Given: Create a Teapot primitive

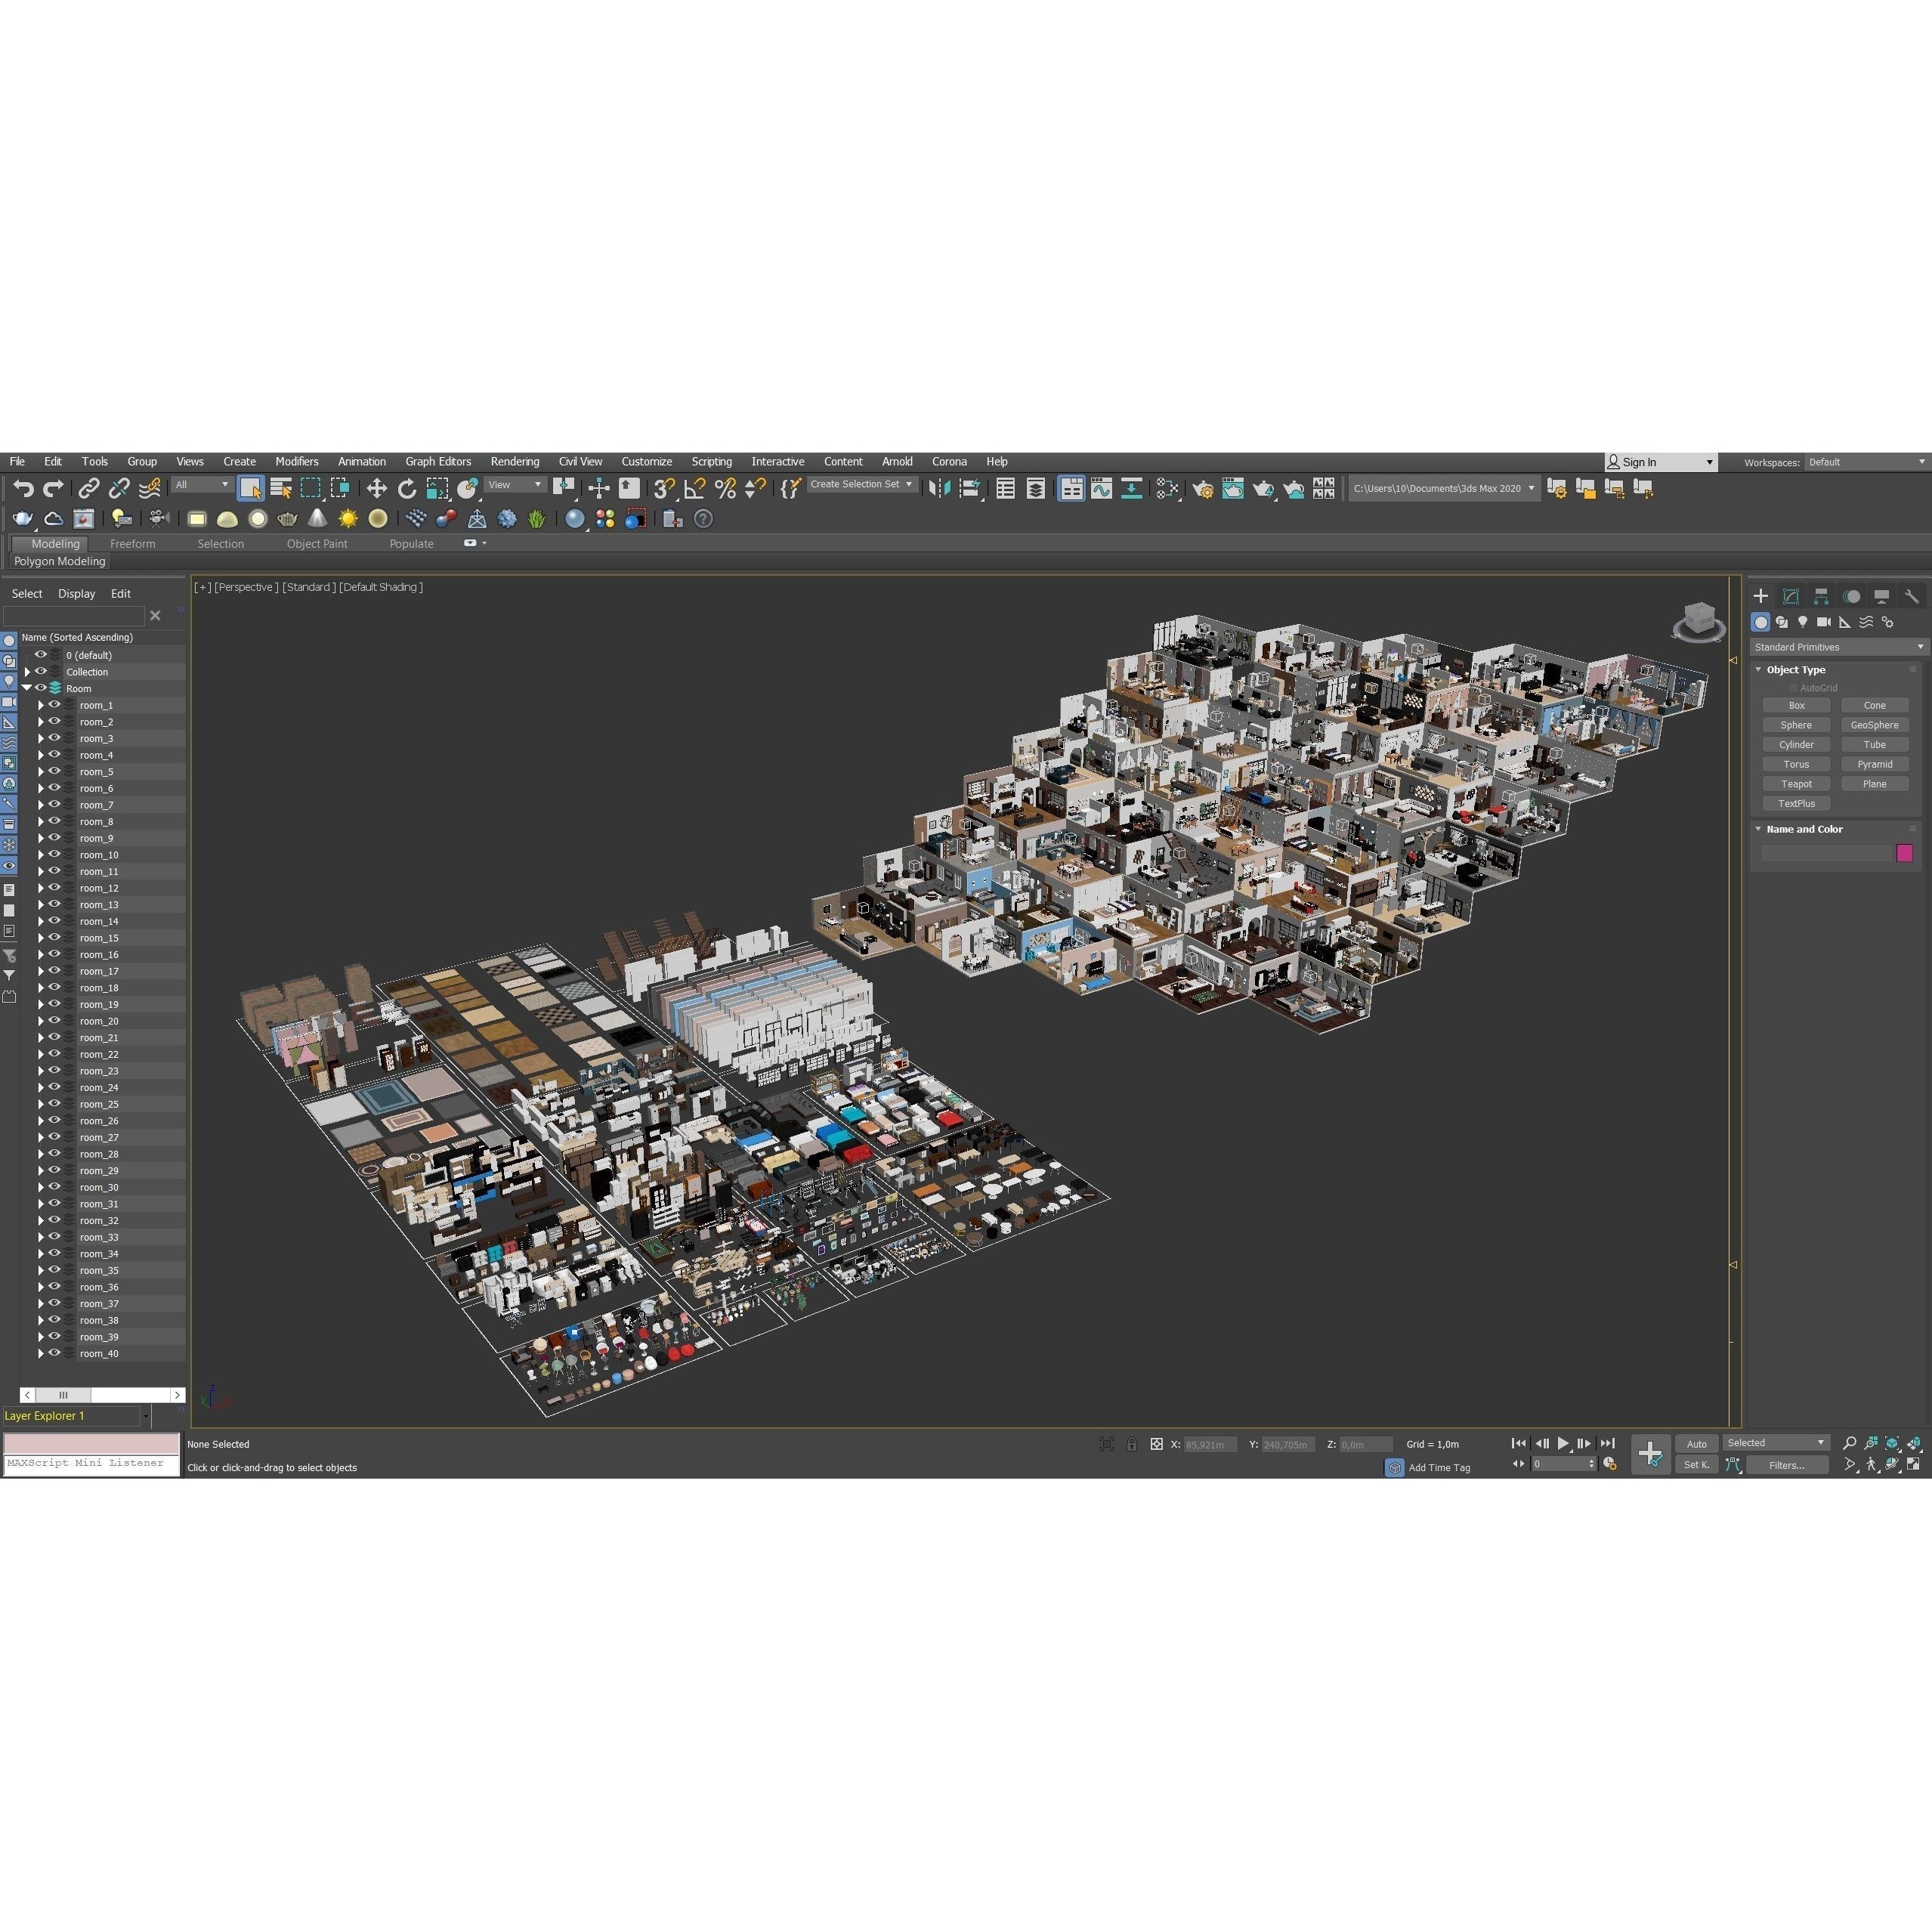Looking at the screenshot, I should (1796, 783).
